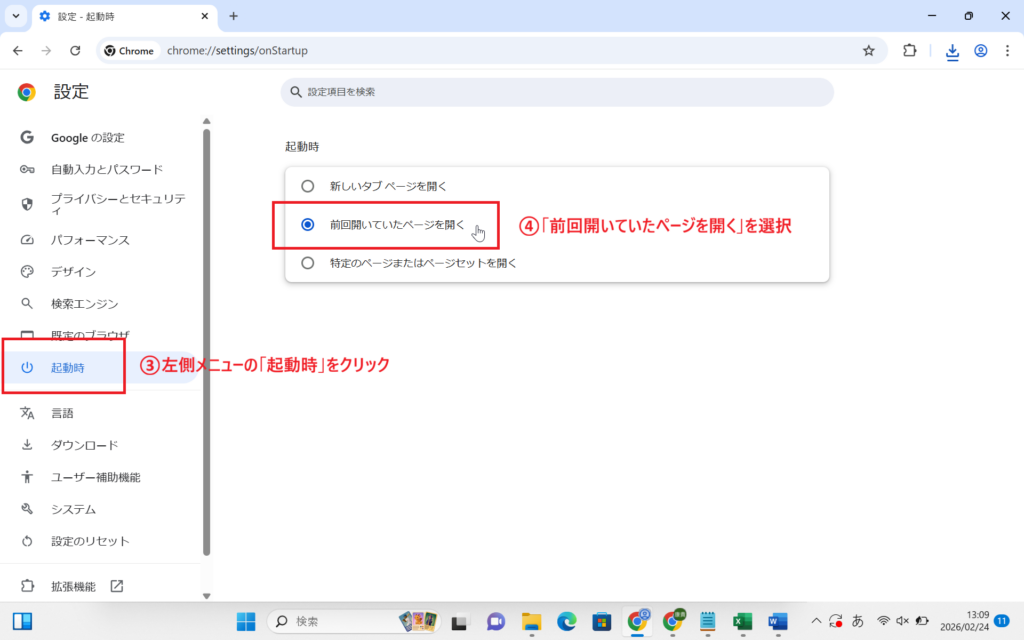Open Excel from the taskbar
Viewport: 1024px width, 640px height.
[x=742, y=621]
